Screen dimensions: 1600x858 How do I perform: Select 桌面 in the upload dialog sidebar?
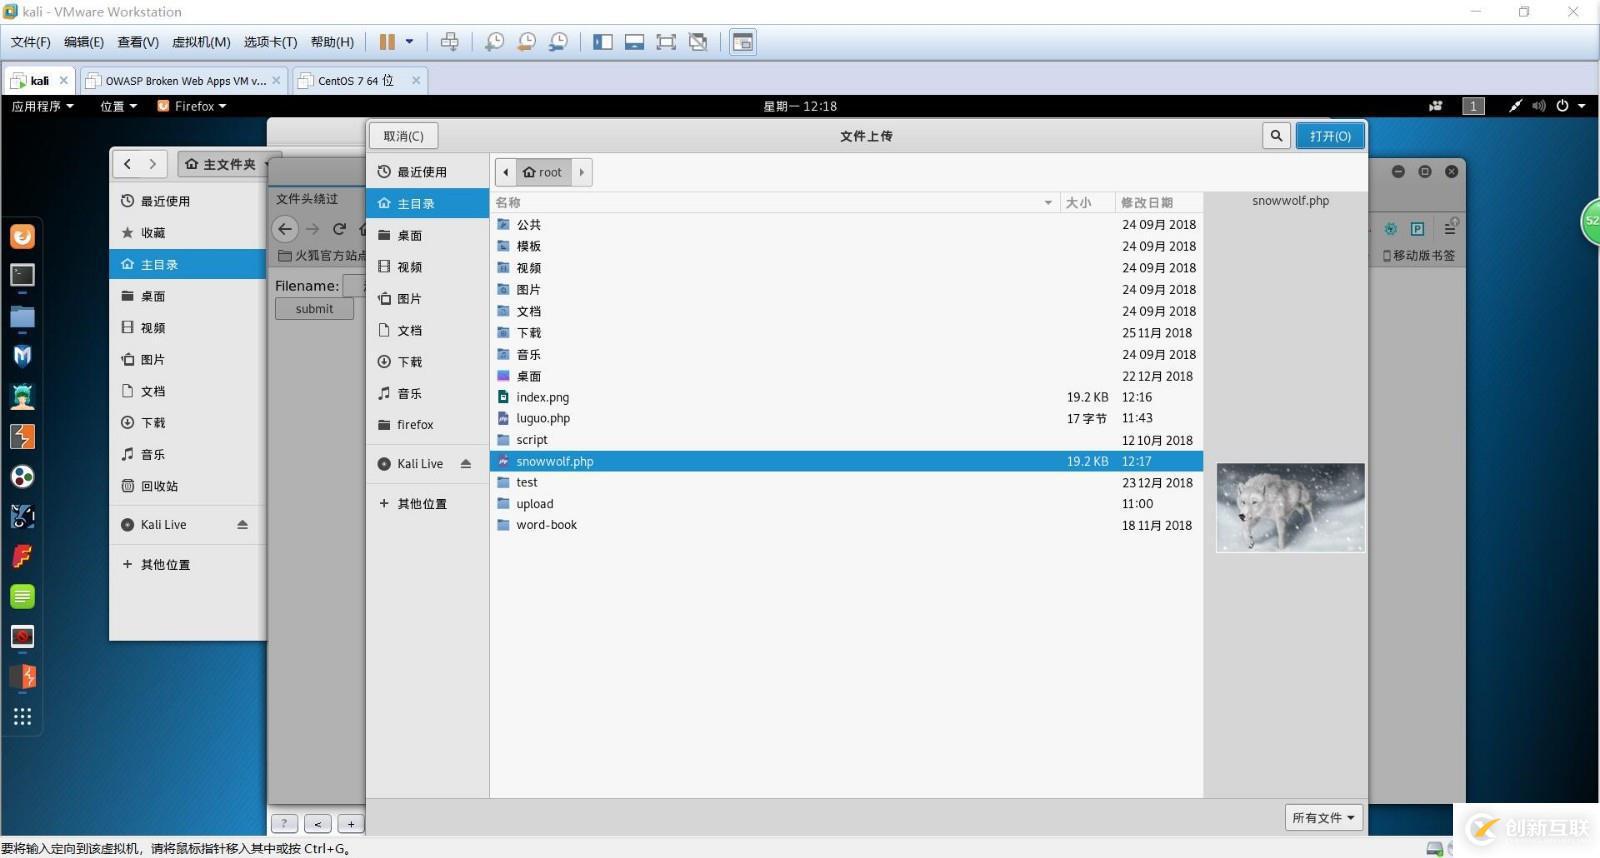pyautogui.click(x=427, y=236)
